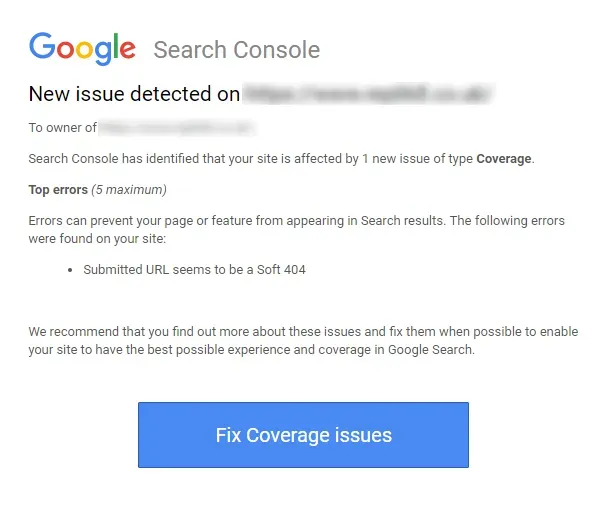Click 'were found on your site:' line

pos(97,238)
